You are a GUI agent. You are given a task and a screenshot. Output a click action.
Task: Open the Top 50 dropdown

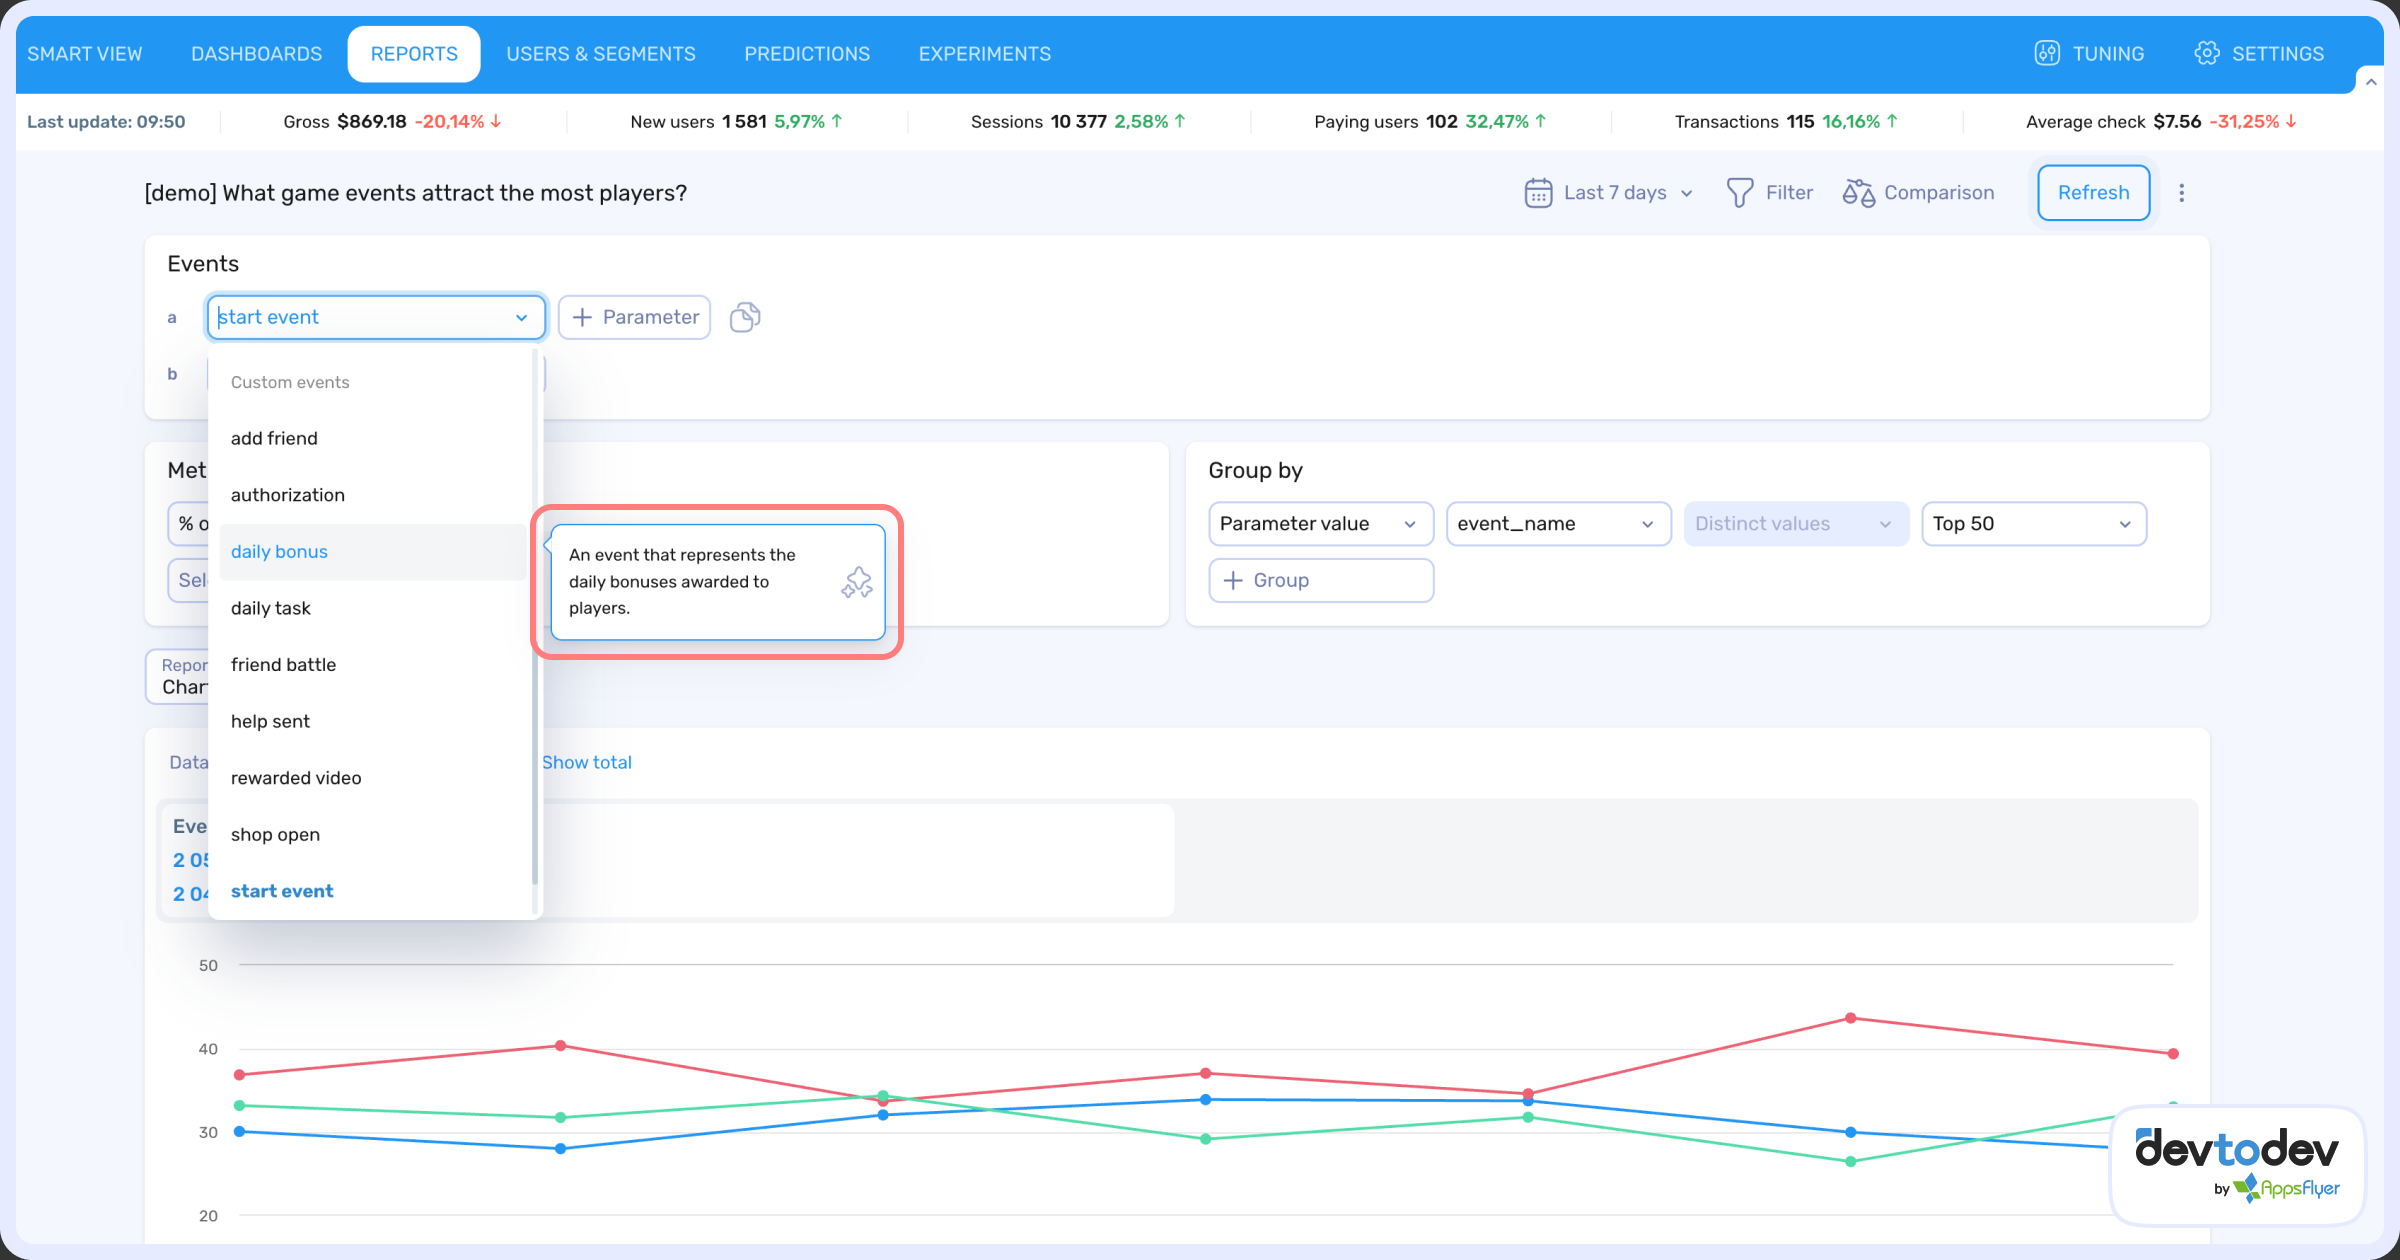coord(2034,523)
